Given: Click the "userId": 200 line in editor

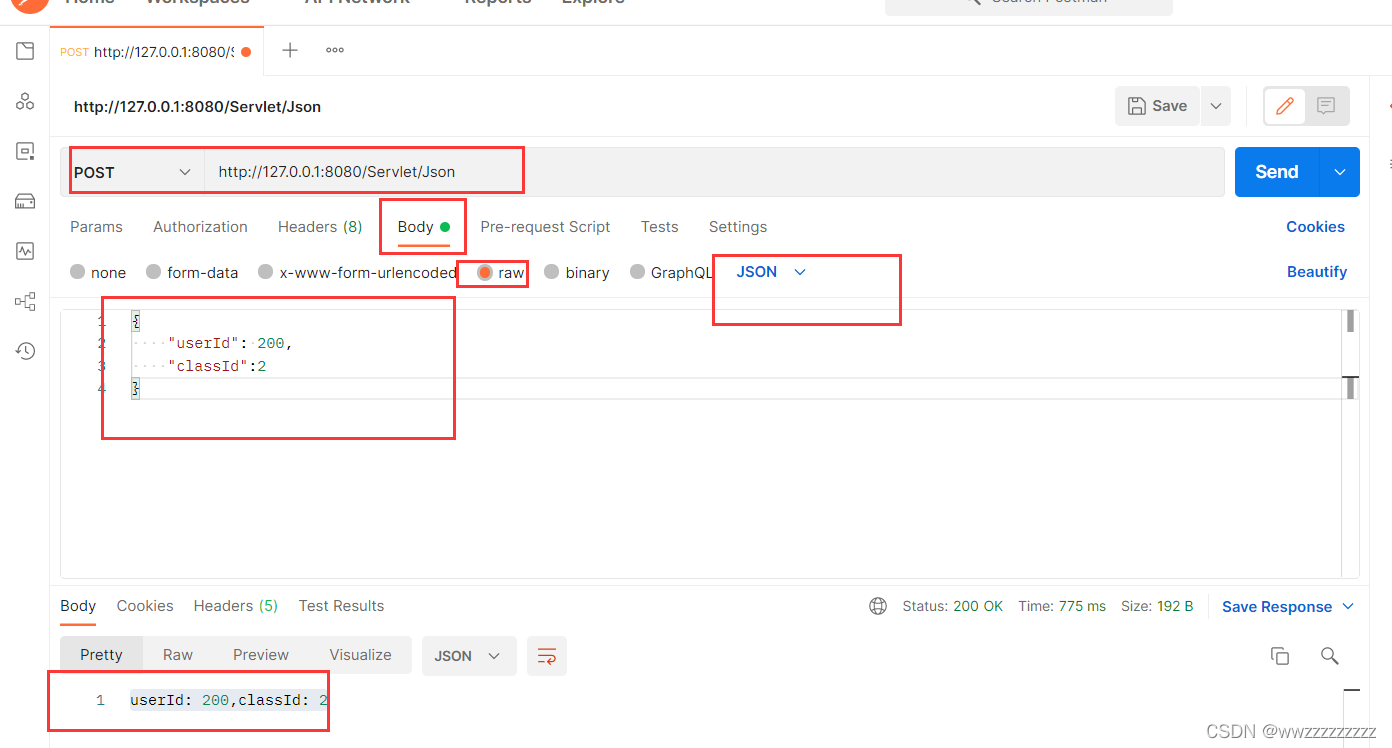Looking at the screenshot, I should tap(230, 344).
